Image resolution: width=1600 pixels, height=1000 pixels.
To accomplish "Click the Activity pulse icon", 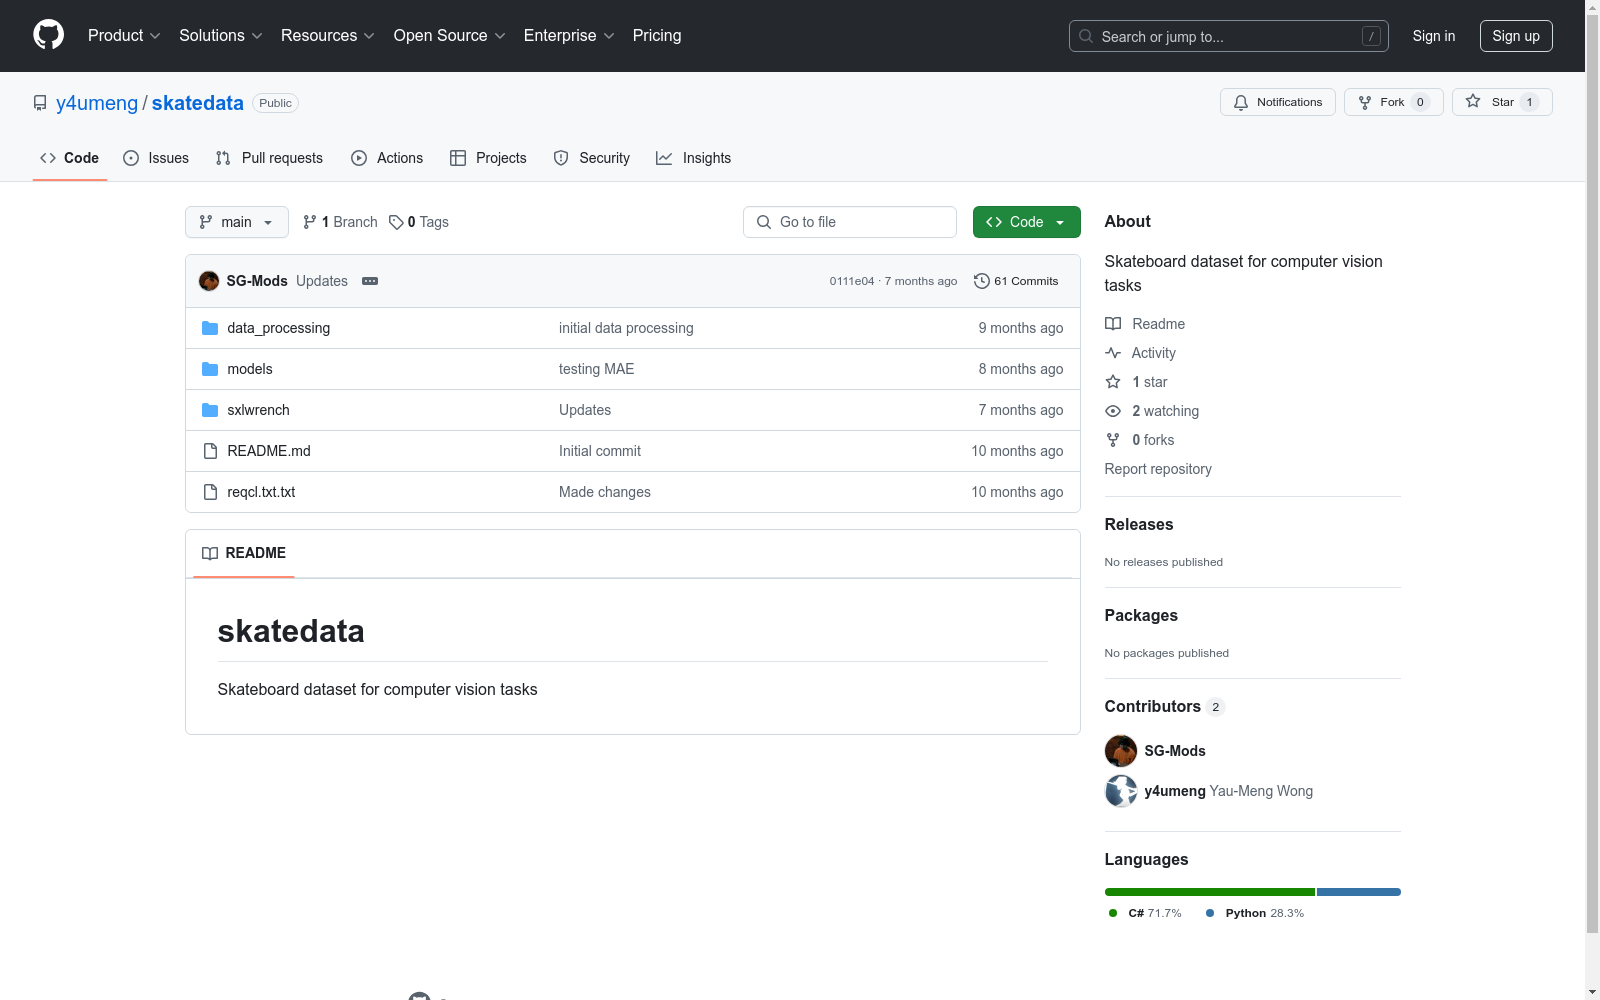I will (x=1113, y=353).
